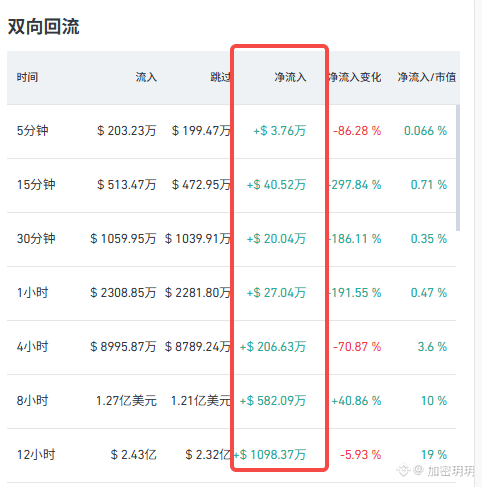This screenshot has height=487, width=482.
Task: Click the change value +40.86 %
Action: coord(356,400)
